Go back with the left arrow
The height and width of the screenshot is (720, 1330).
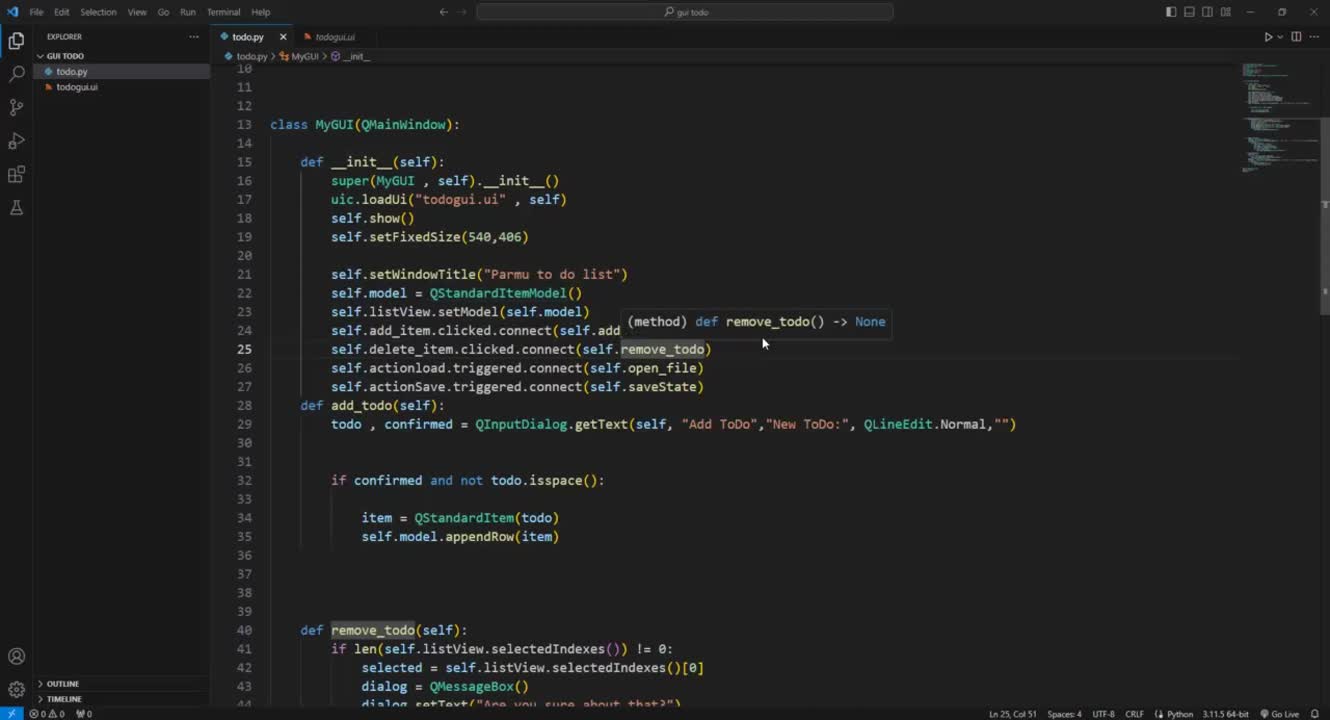point(444,12)
